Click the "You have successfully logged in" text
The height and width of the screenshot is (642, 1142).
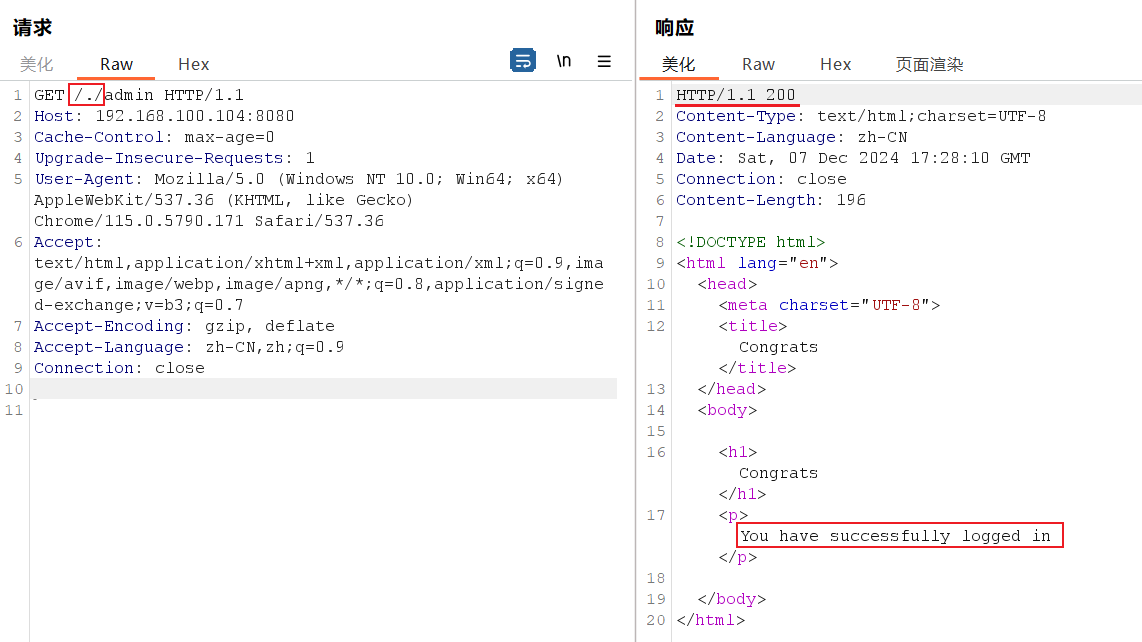click(895, 536)
